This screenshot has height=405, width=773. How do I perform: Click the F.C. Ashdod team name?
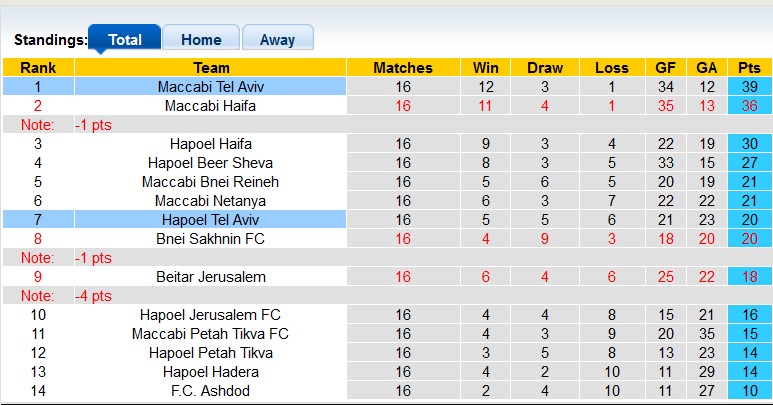[210, 391]
